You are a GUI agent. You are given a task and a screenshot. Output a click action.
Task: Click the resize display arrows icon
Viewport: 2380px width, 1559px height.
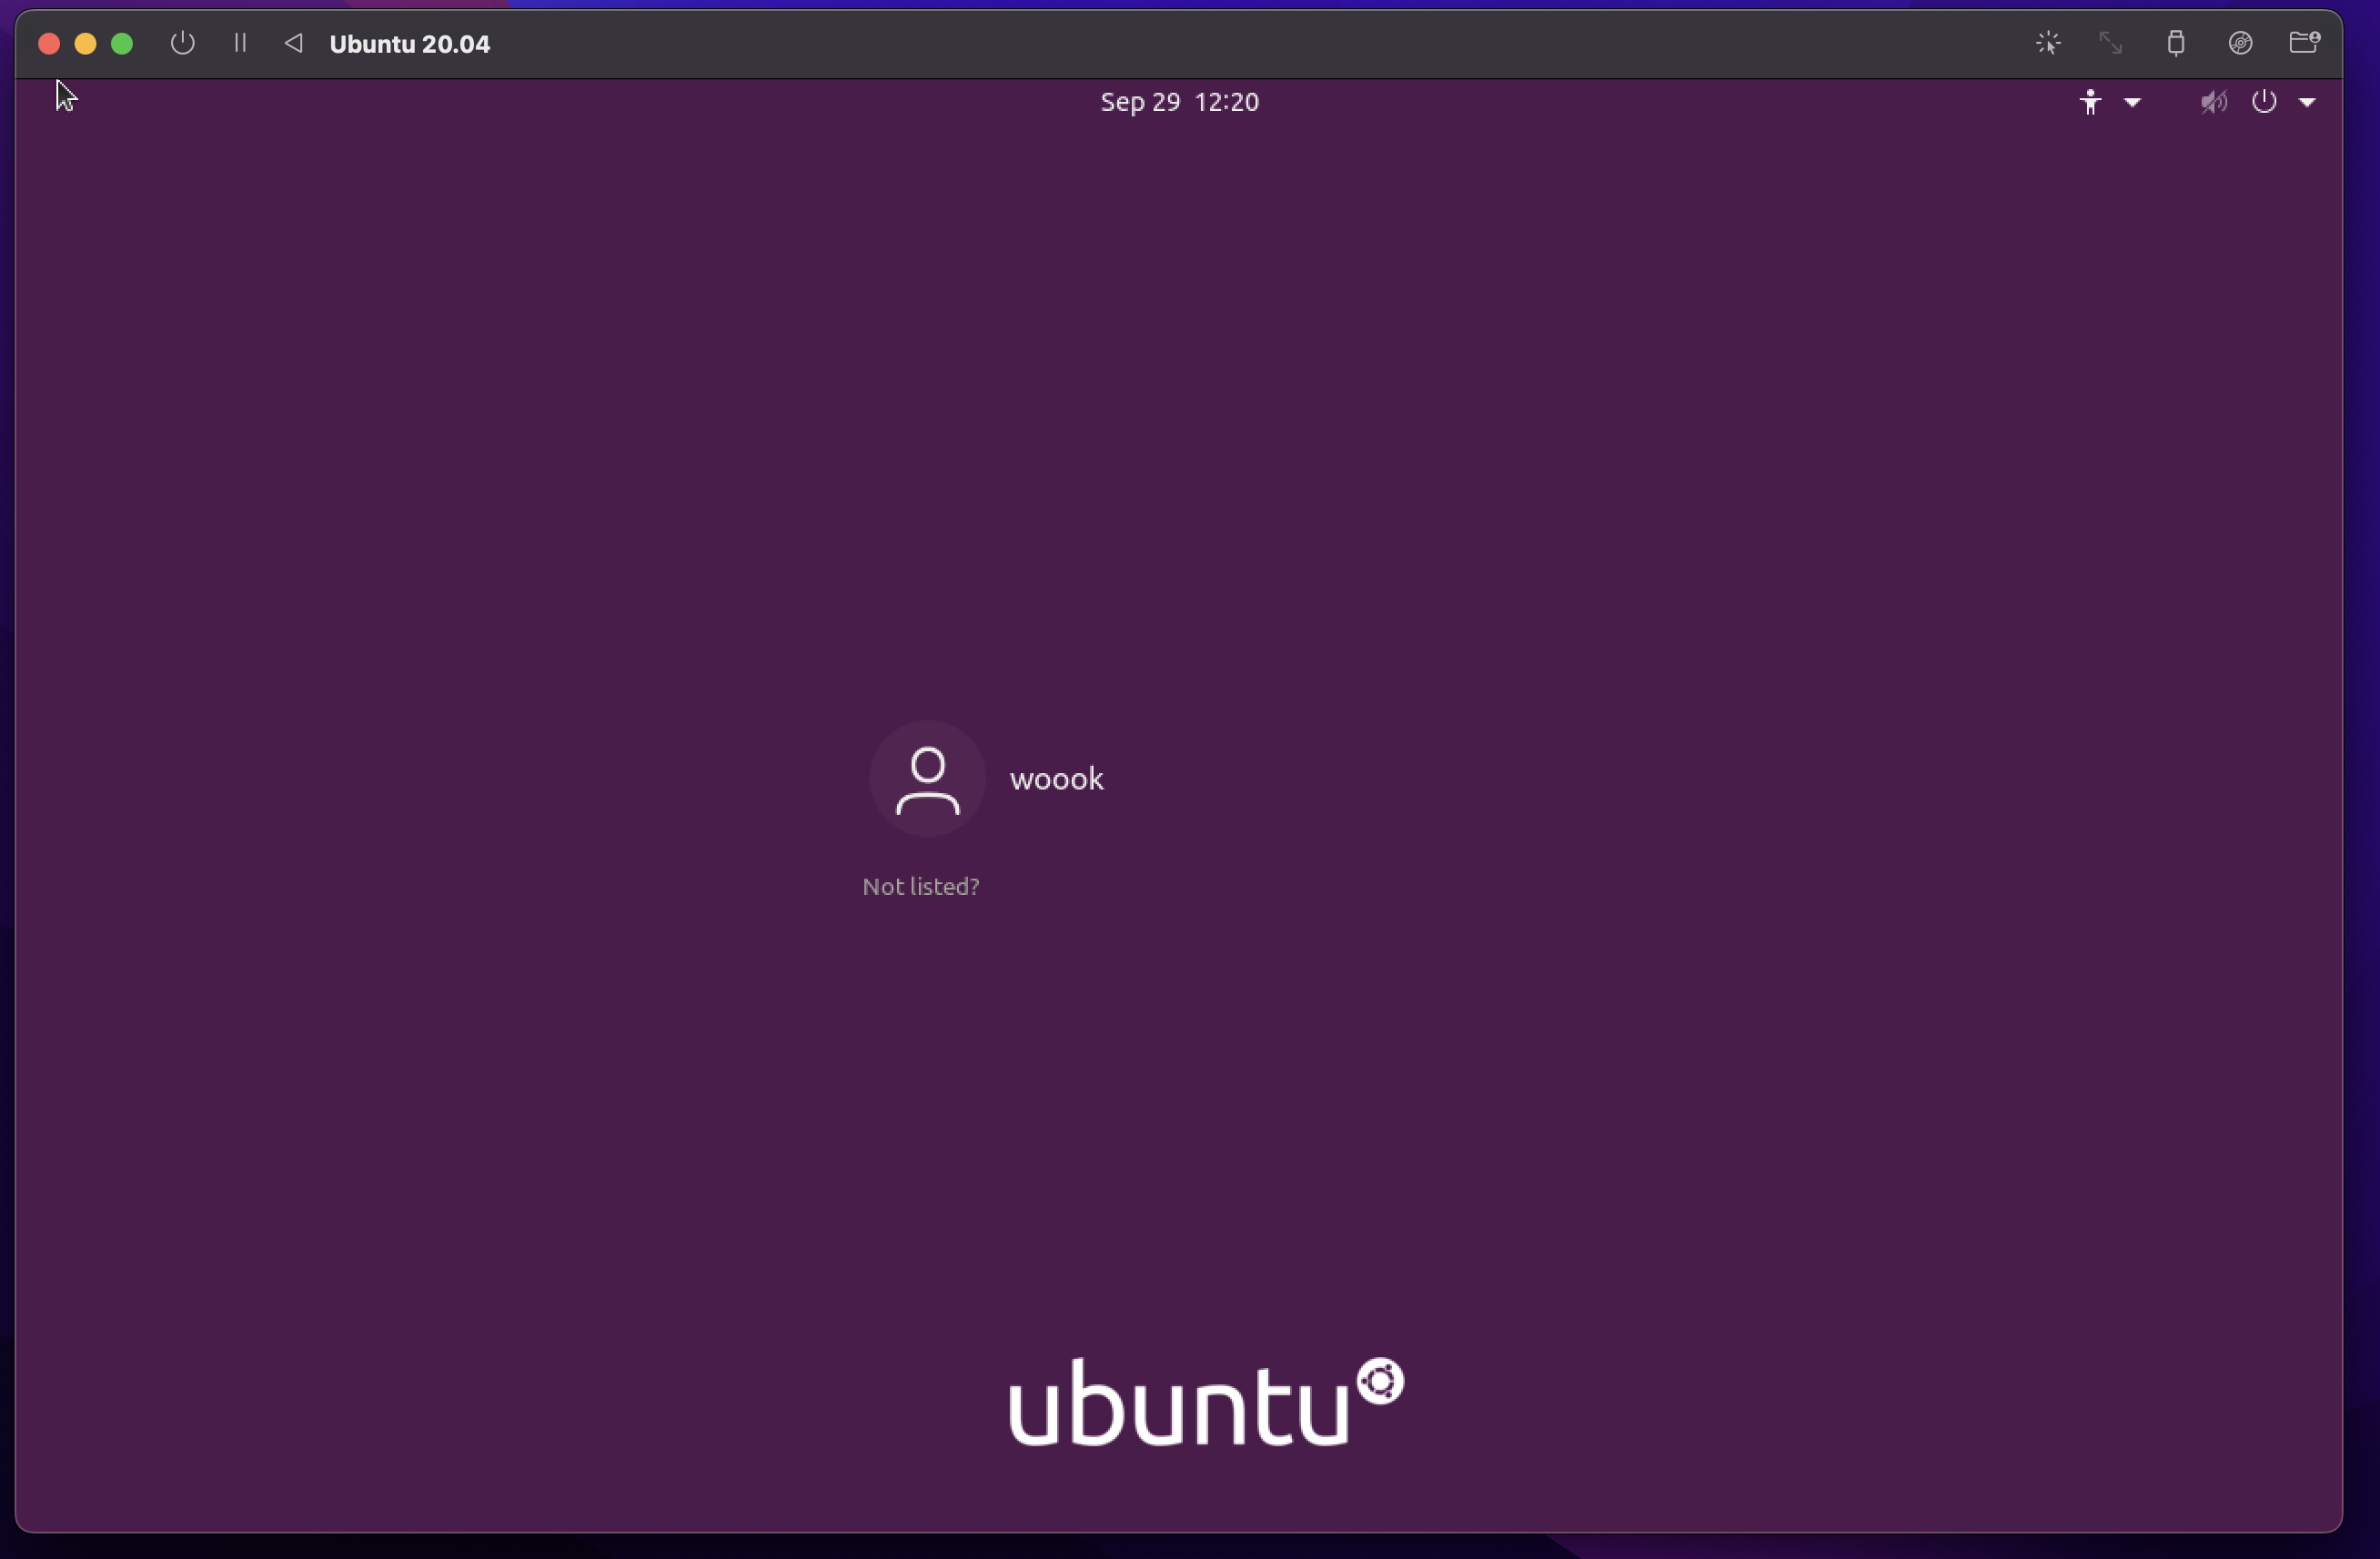click(x=2110, y=43)
